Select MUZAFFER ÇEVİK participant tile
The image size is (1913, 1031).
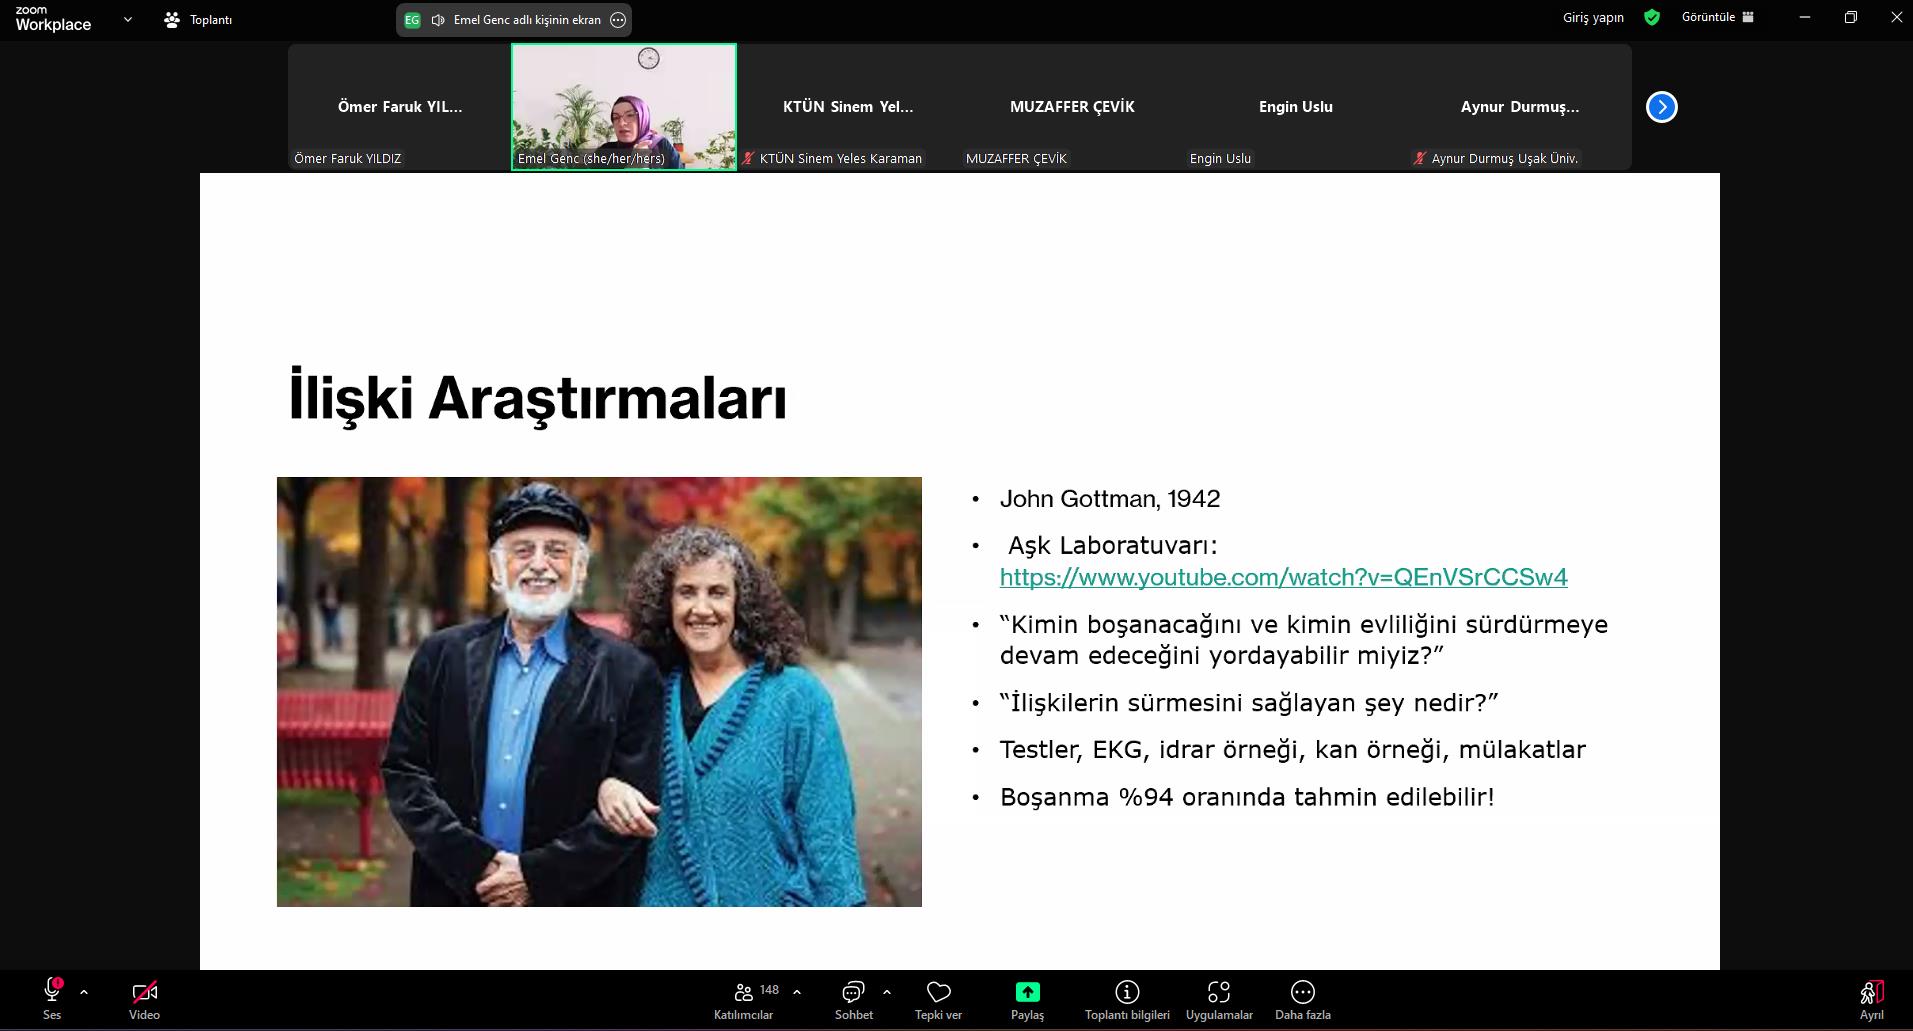point(1072,107)
